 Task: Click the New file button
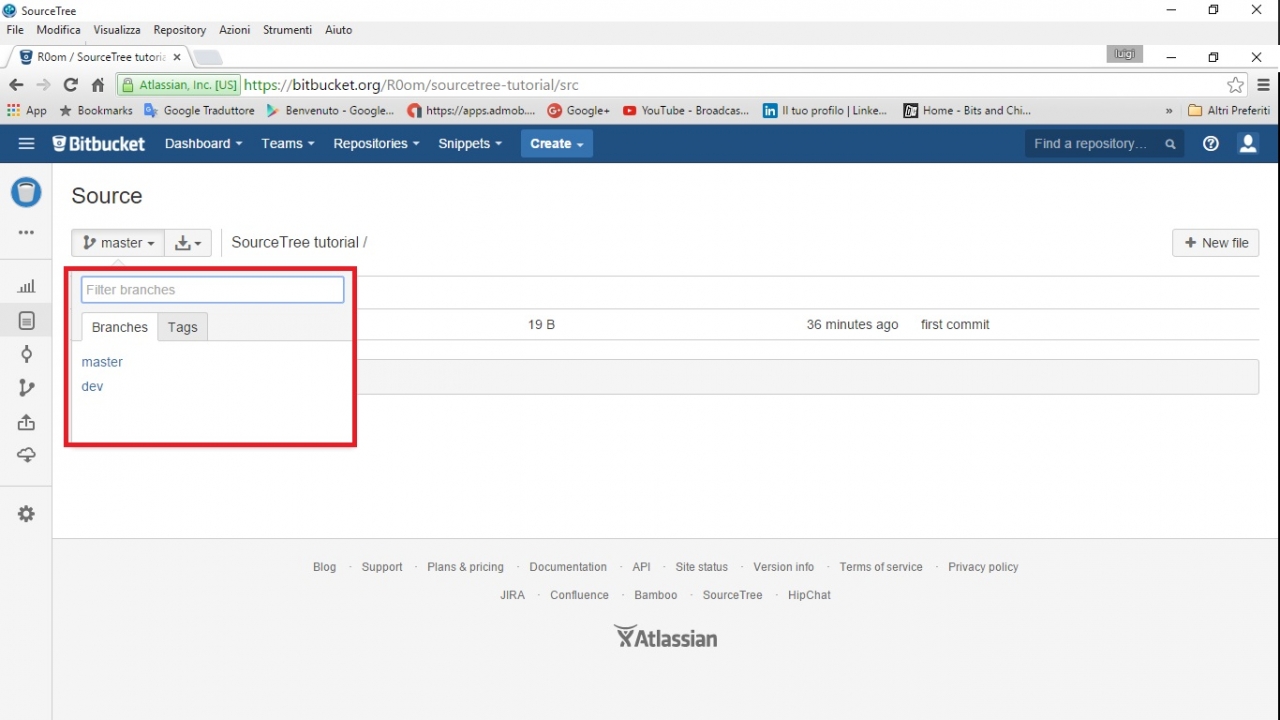pyautogui.click(x=1216, y=243)
